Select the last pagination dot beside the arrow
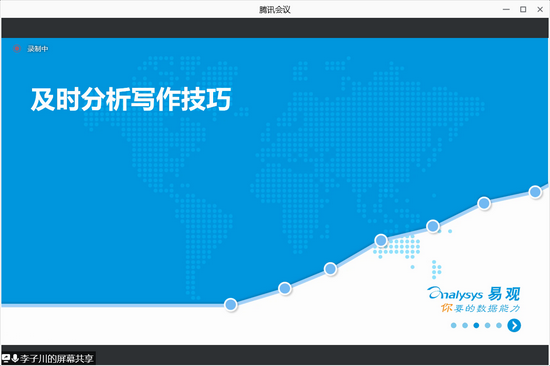Image resolution: width=550 pixels, height=366 pixels. point(499,325)
